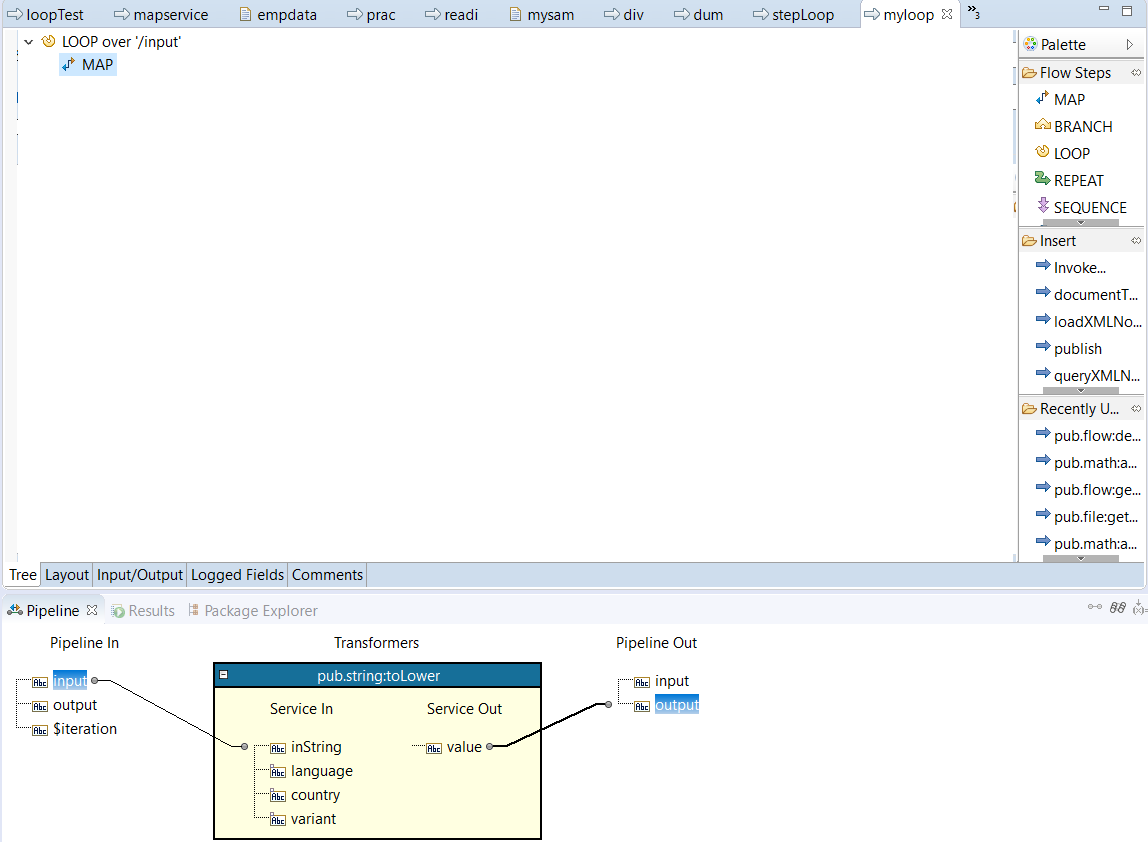Switch to the dum editor tab

tap(698, 15)
